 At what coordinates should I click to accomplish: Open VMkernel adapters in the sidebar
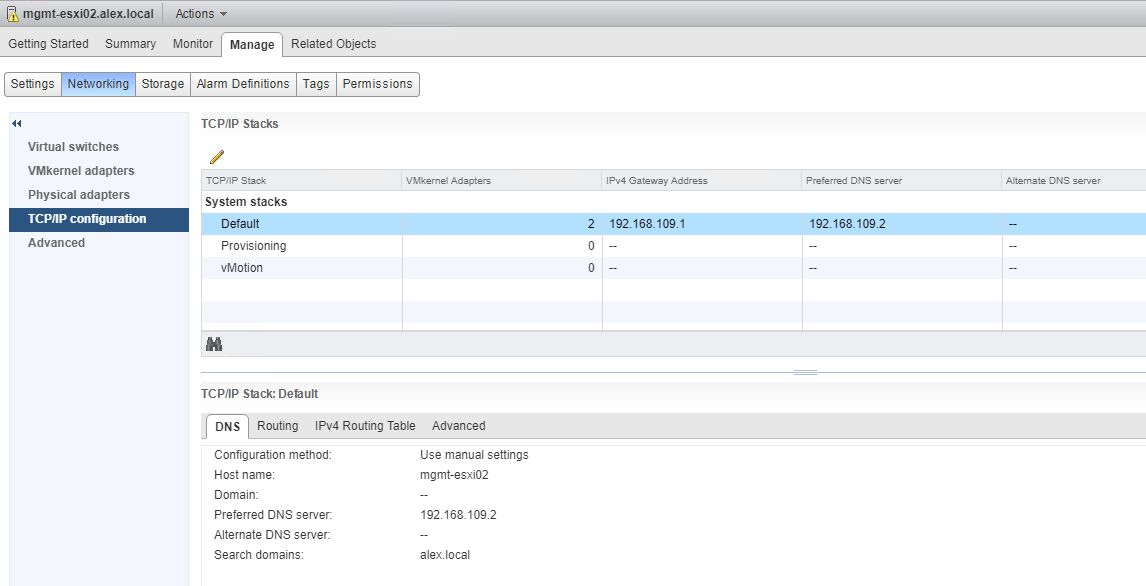[81, 171]
